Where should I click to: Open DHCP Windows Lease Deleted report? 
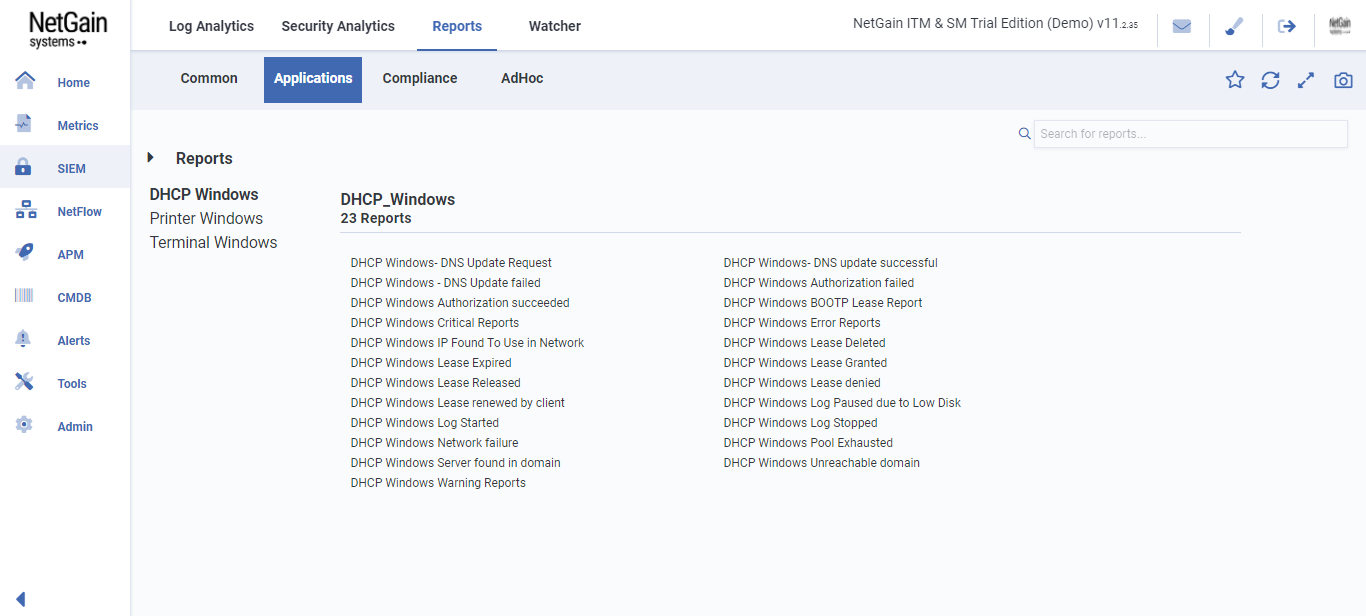(x=804, y=342)
